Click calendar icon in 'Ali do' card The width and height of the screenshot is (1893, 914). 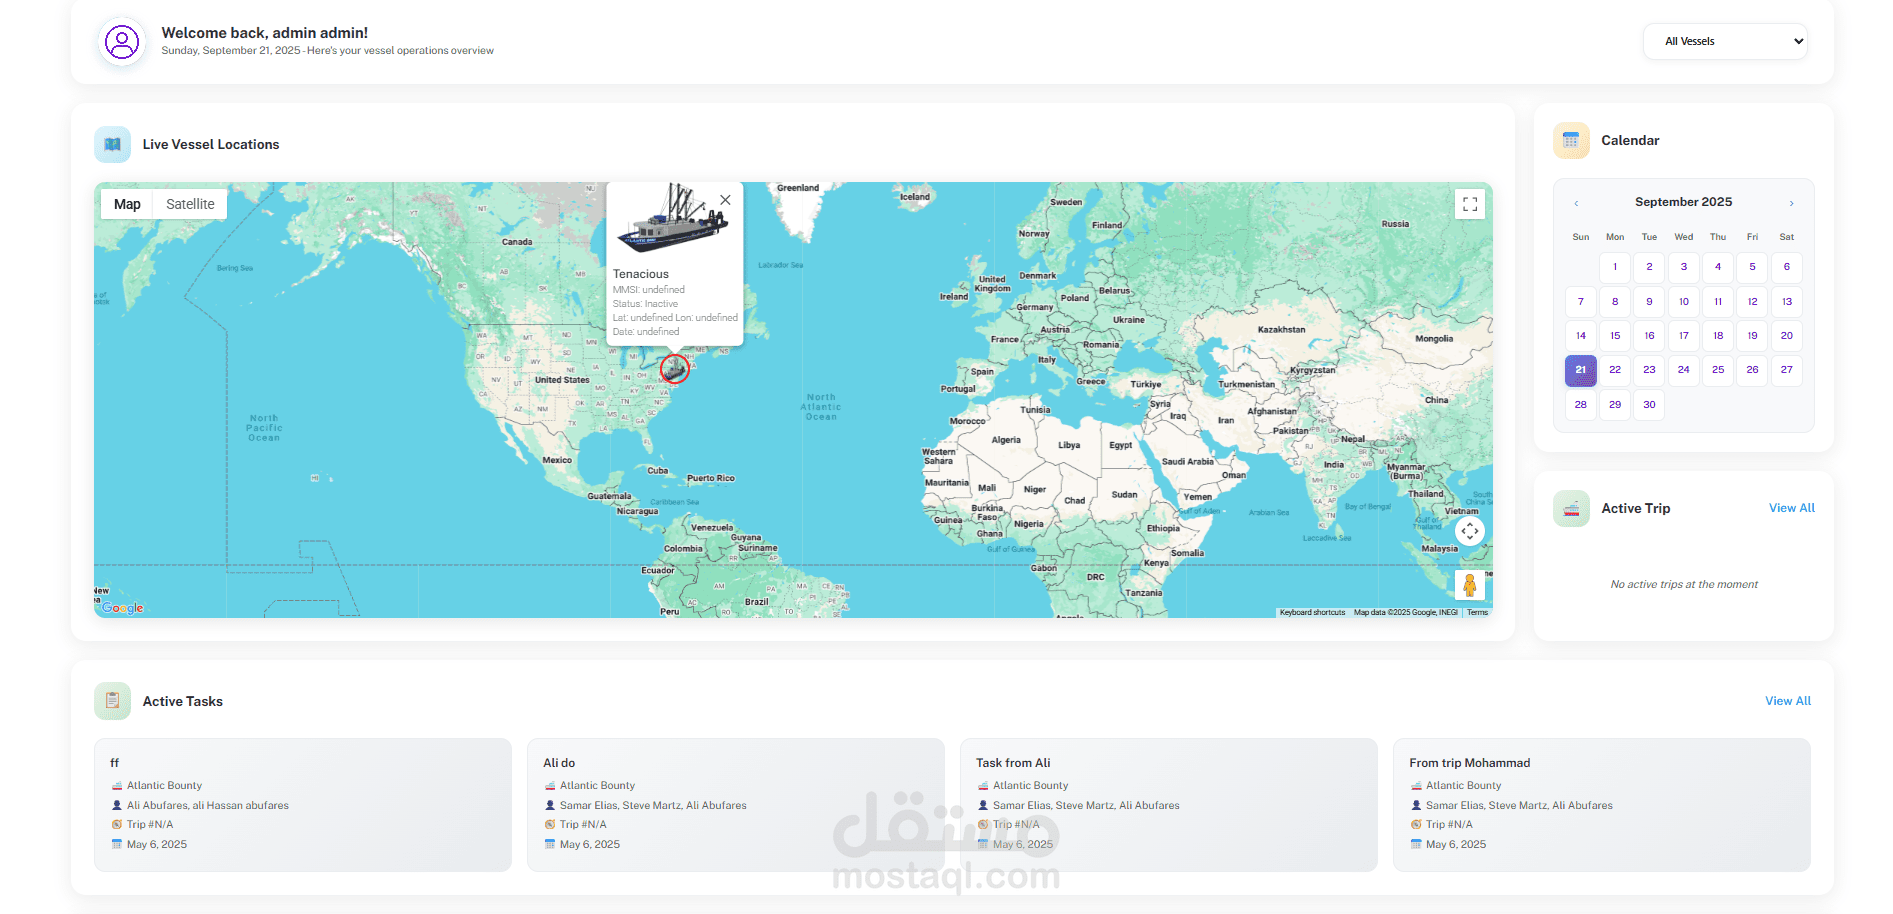(550, 845)
